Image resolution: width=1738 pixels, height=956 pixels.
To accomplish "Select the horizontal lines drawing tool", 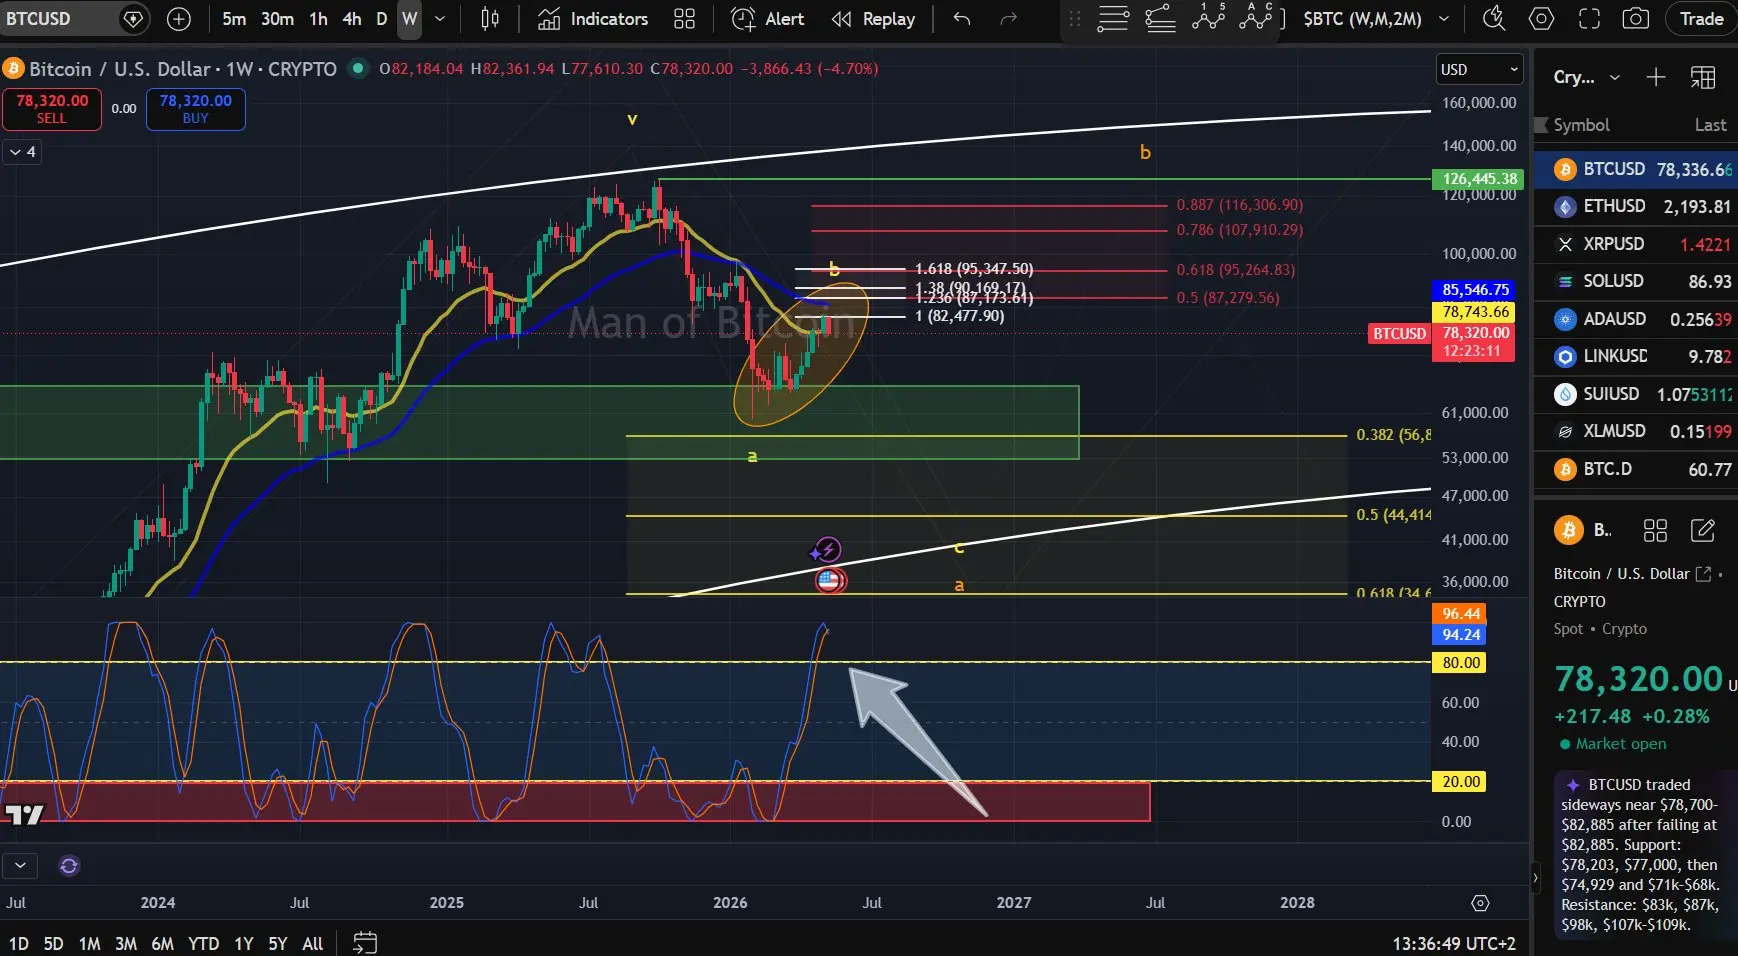I will pyautogui.click(x=1113, y=18).
